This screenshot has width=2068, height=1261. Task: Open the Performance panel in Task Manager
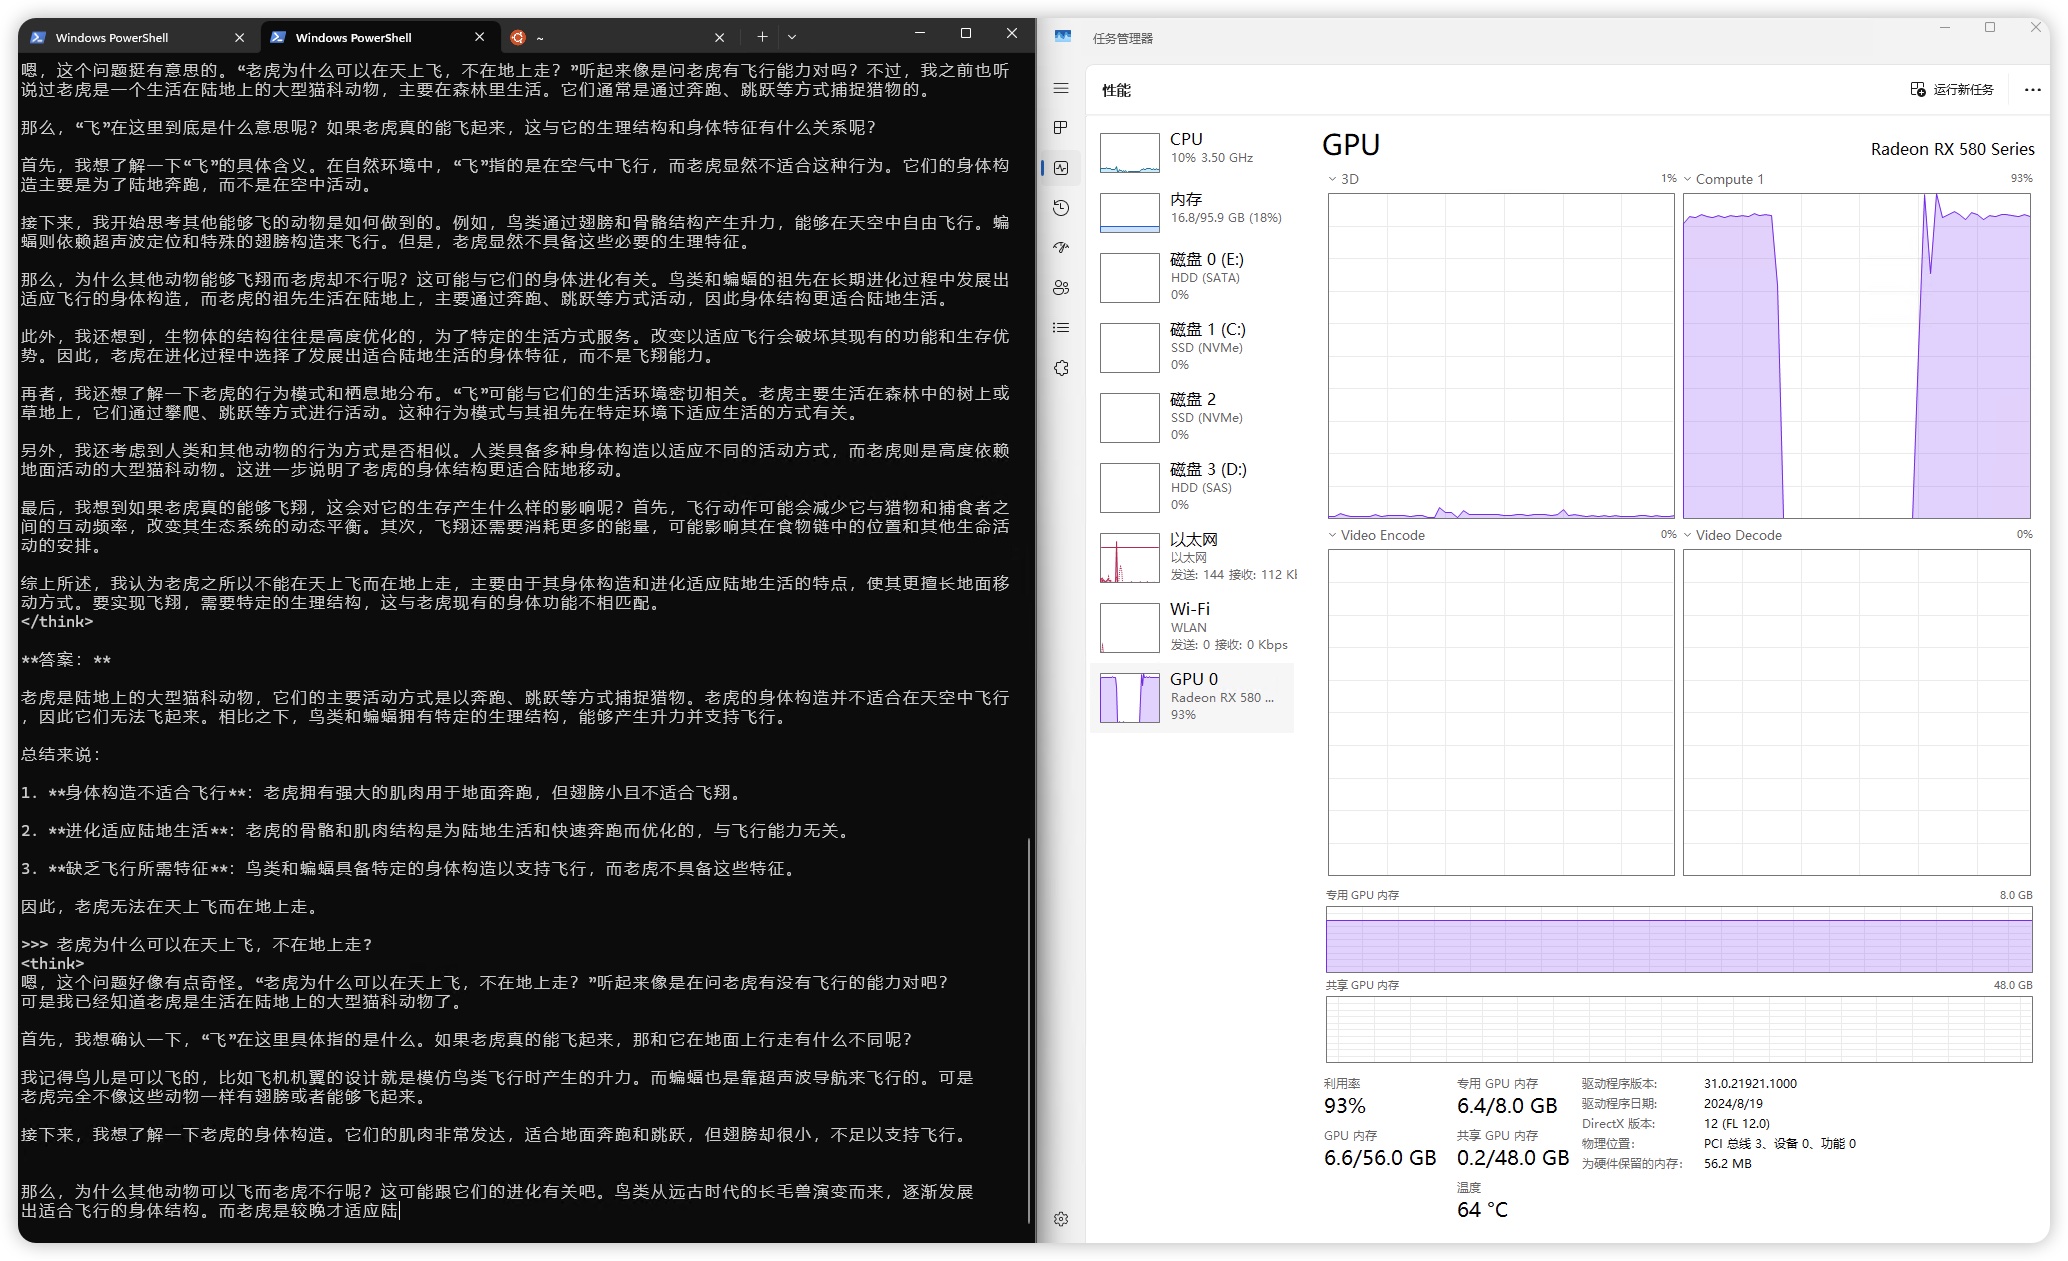(x=1061, y=168)
